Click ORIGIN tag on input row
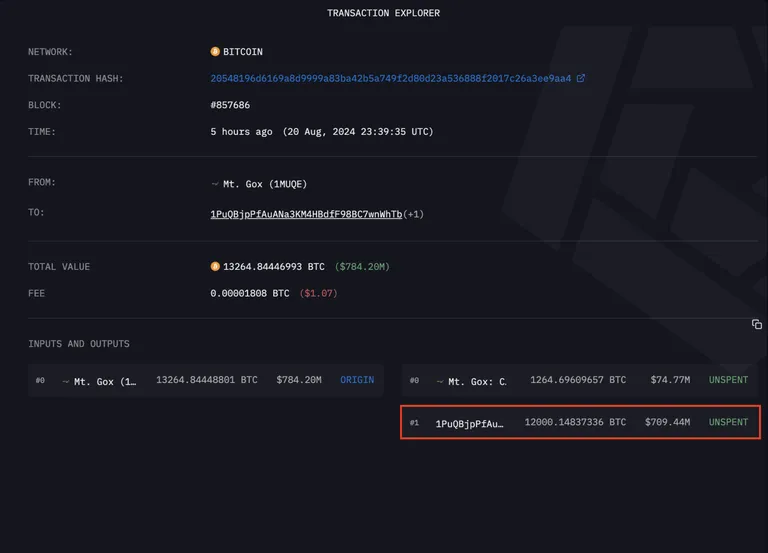The height and width of the screenshot is (553, 768). pos(357,380)
